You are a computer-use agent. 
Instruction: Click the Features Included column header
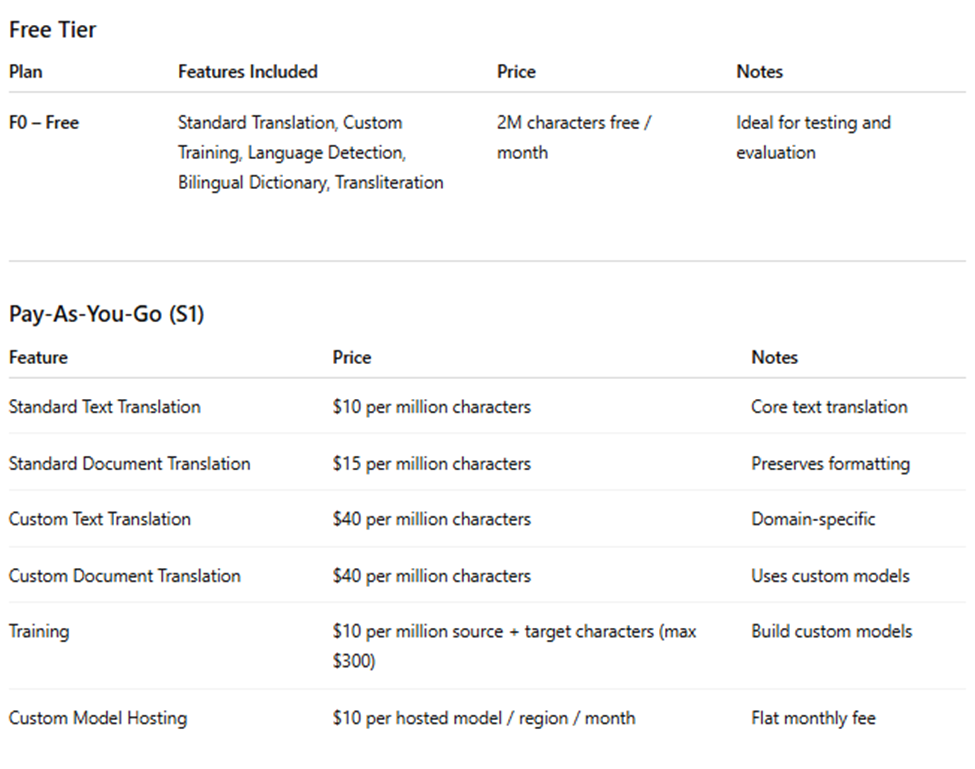coord(247,71)
